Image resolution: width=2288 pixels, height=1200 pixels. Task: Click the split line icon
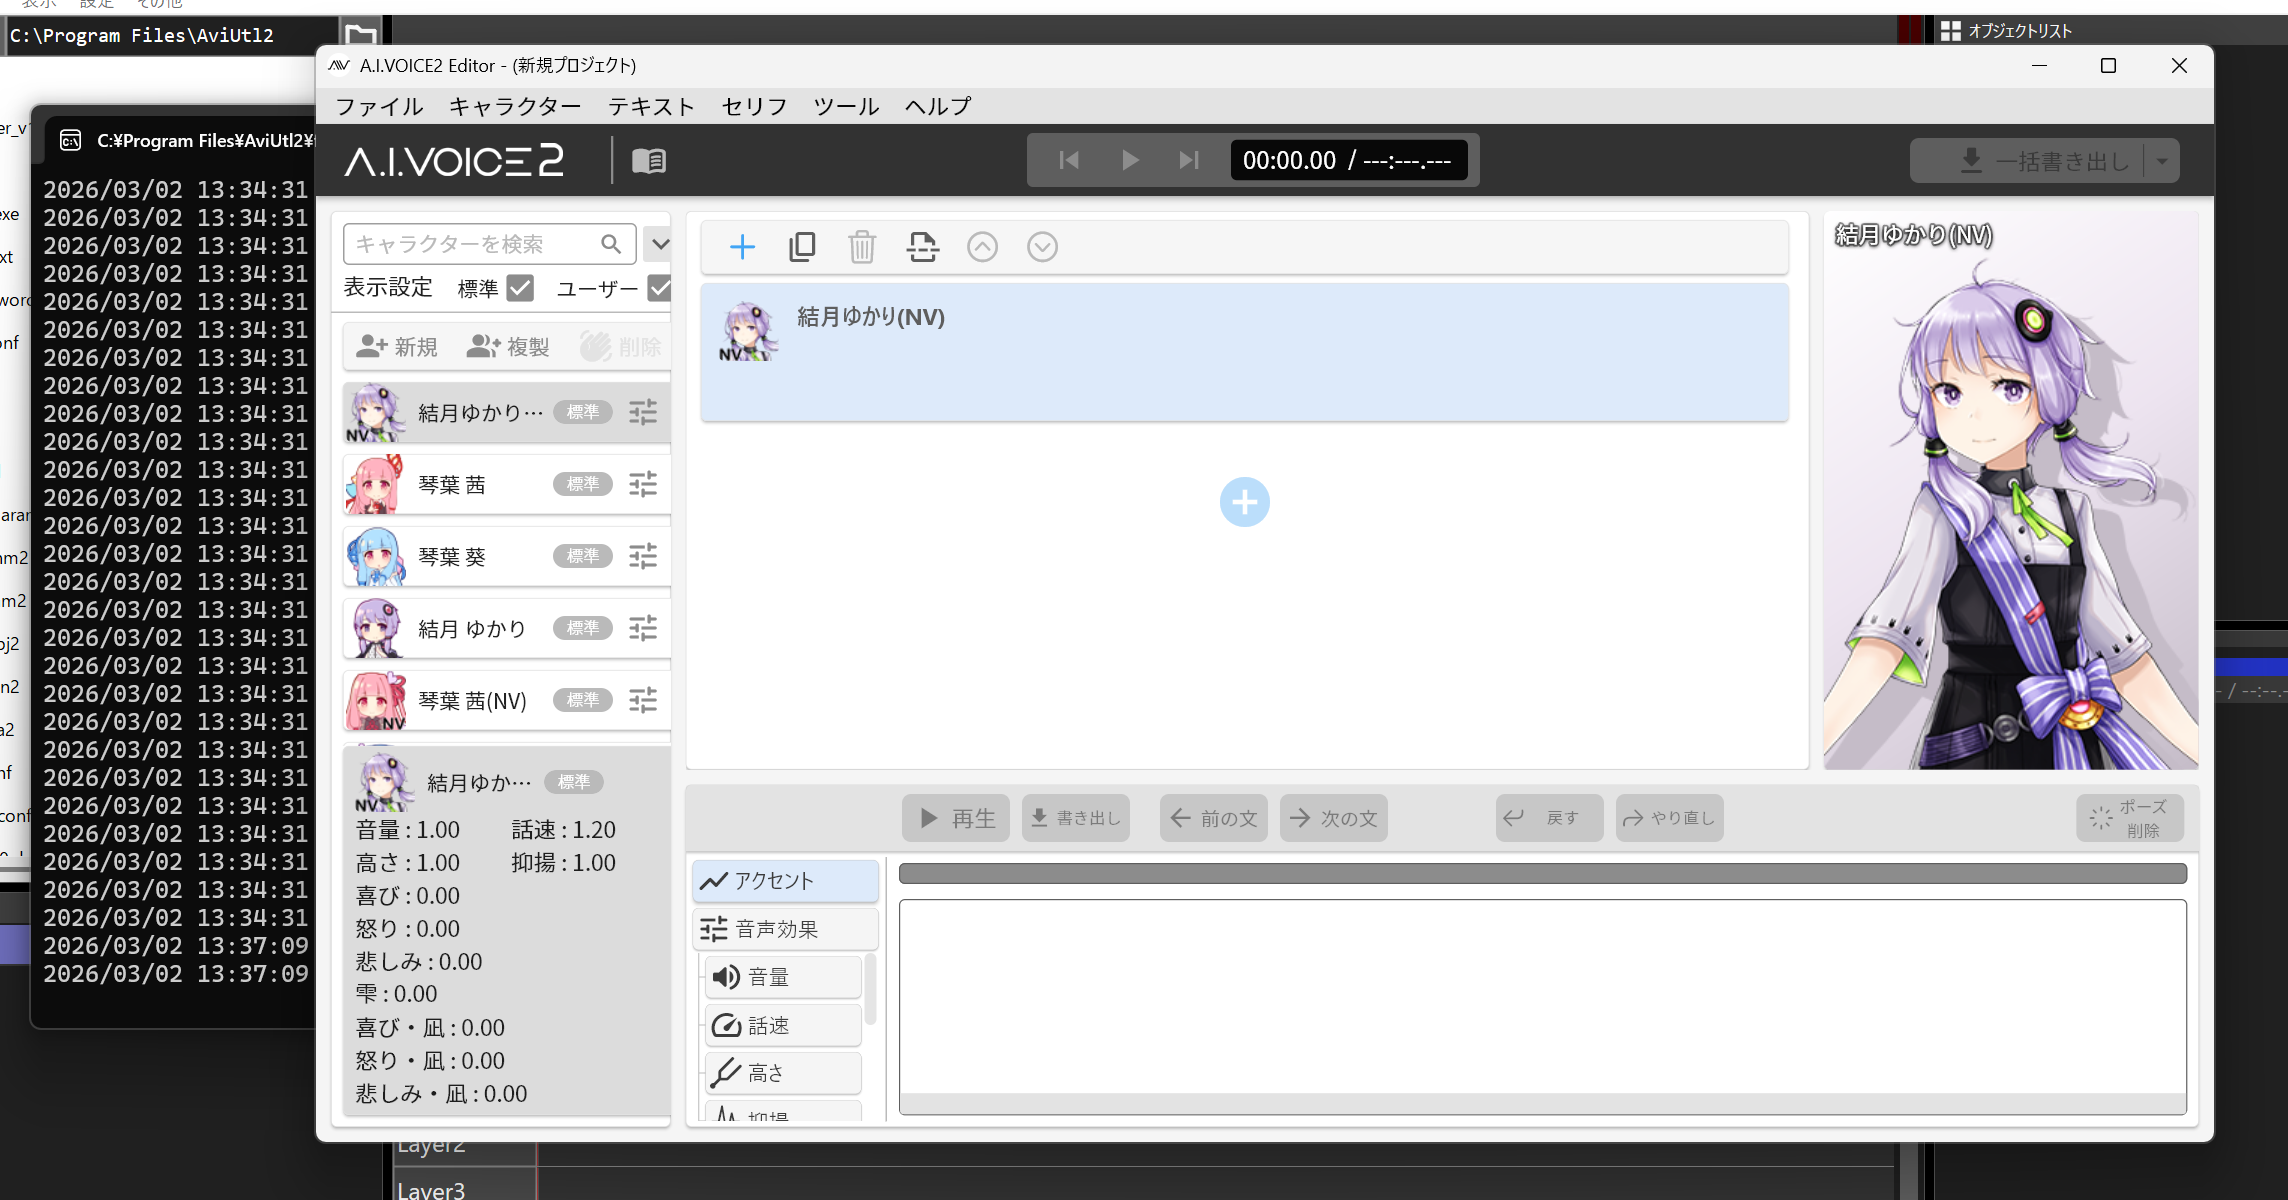pos(922,247)
